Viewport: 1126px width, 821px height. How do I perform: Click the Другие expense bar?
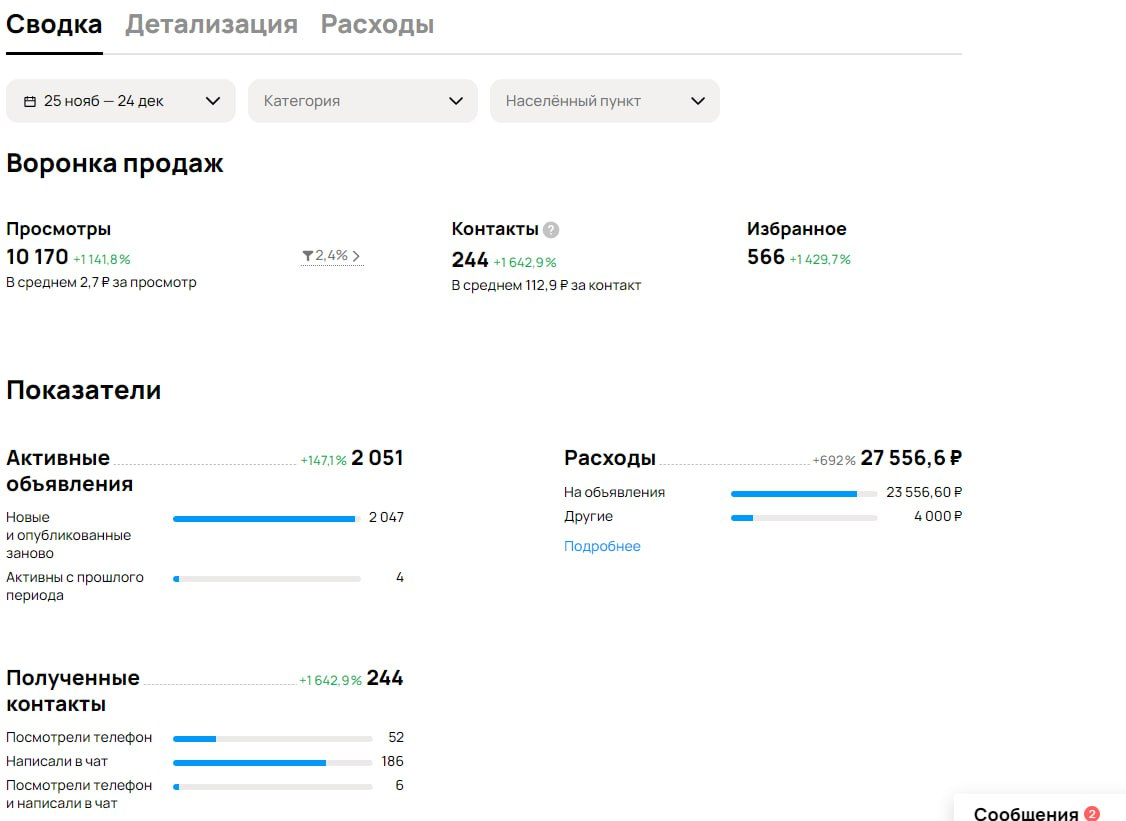[x=804, y=518]
